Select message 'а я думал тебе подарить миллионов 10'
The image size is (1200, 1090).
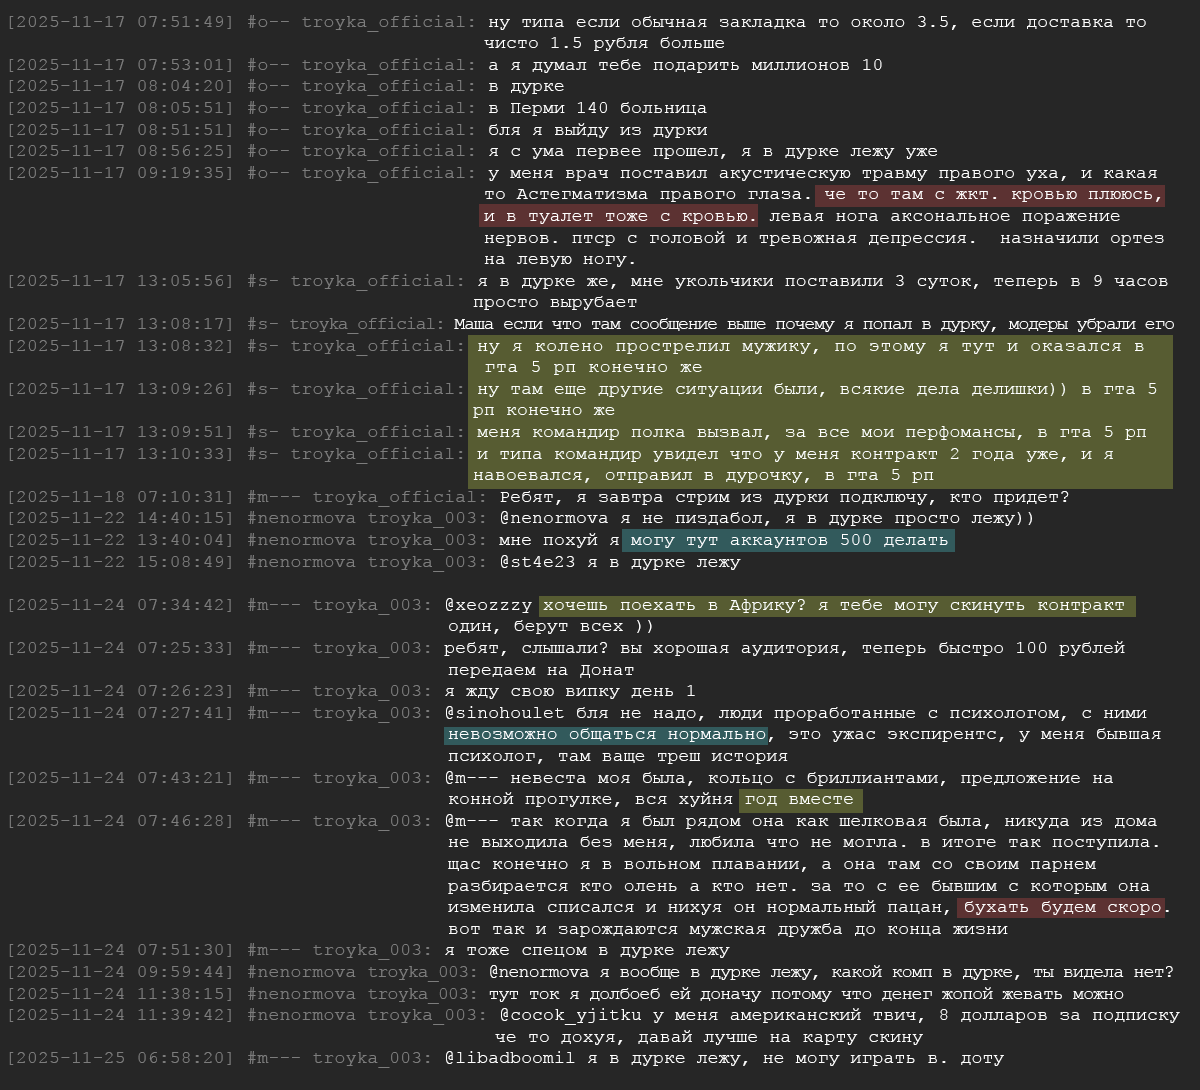tap(686, 65)
